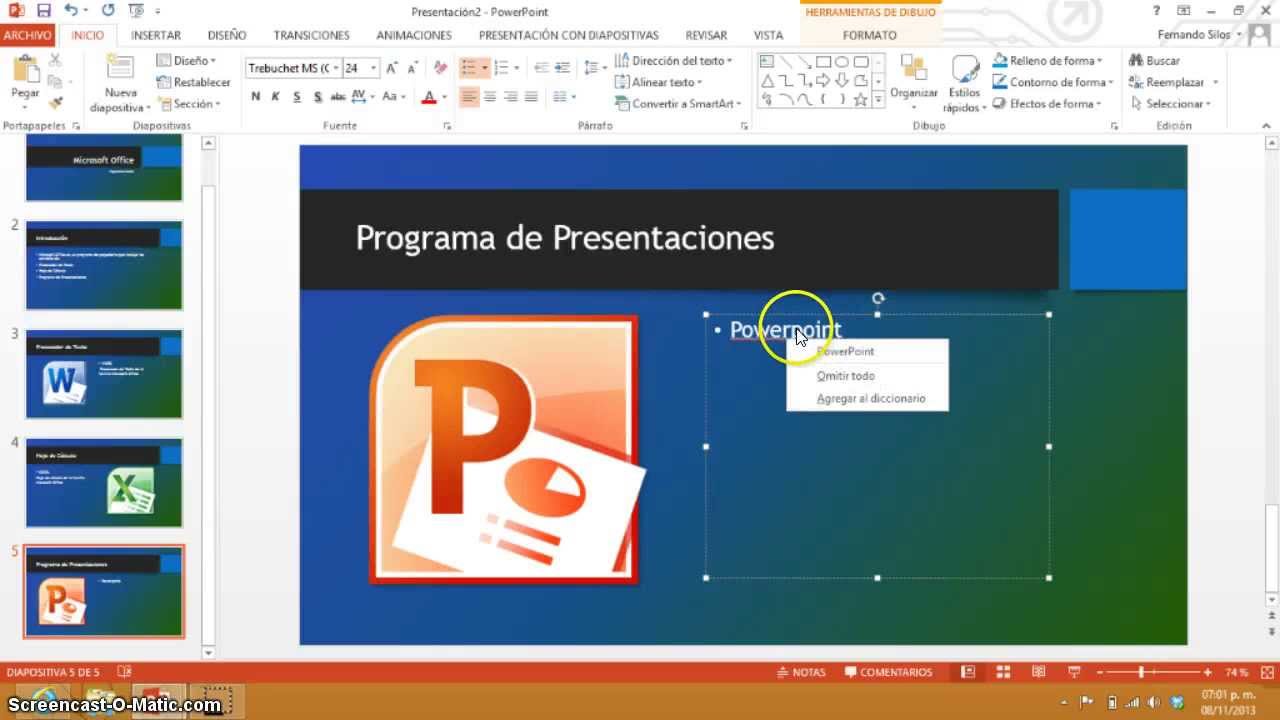Apply strikethrough with the abc icon

[x=338, y=97]
